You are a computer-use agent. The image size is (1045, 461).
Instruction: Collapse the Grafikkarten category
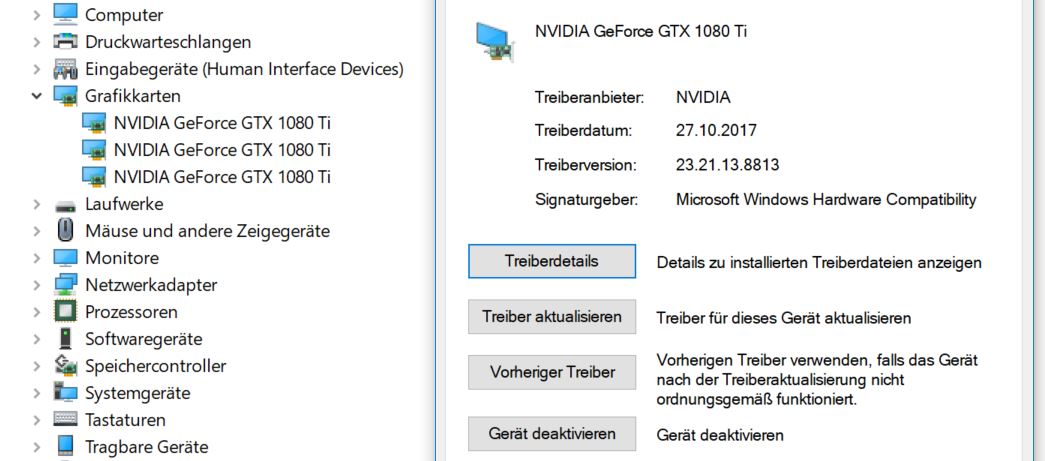tap(37, 96)
